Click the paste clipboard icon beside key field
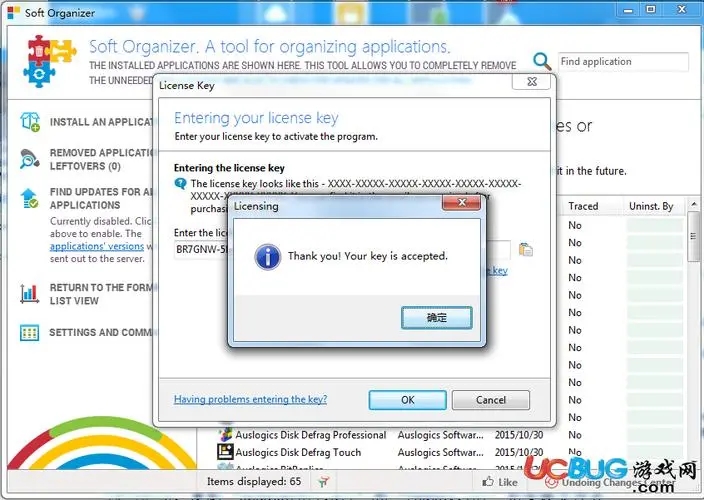The height and width of the screenshot is (500, 704). (x=525, y=249)
